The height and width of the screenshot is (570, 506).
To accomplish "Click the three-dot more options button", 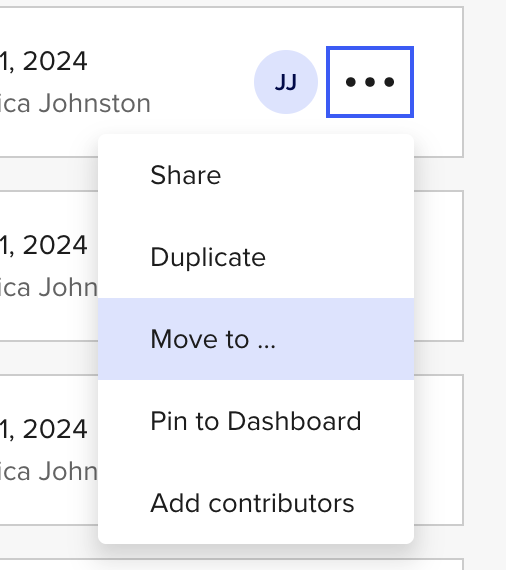I will pyautogui.click(x=370, y=82).
